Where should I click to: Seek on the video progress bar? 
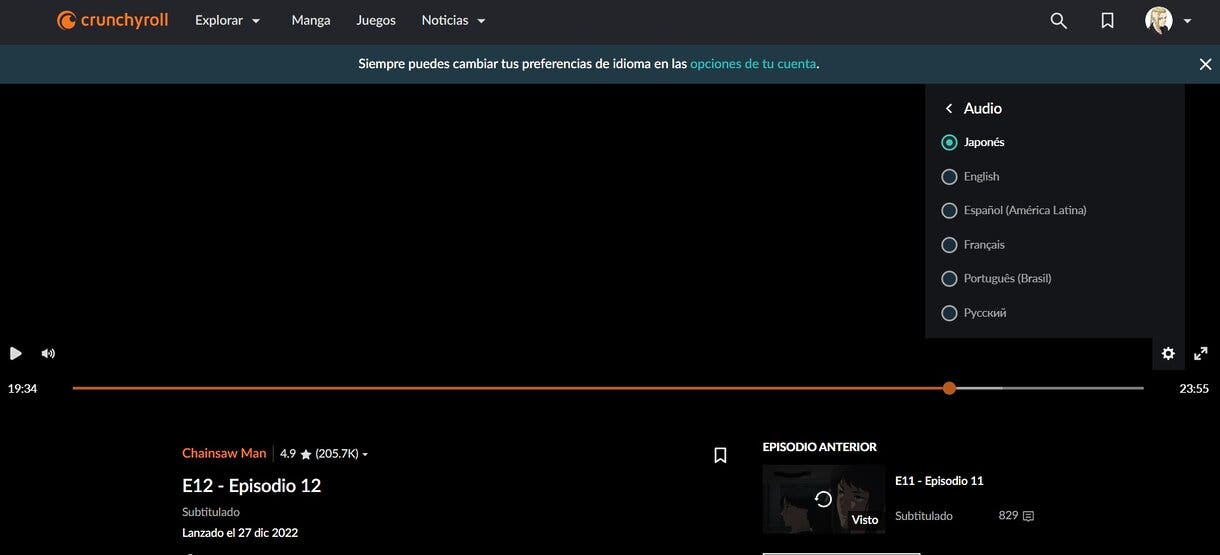[608, 388]
